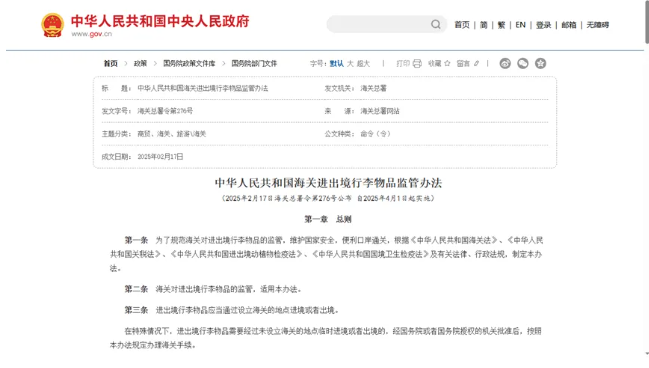Go to 政策 in the breadcrumb
The height and width of the screenshot is (368, 649).
click(140, 63)
